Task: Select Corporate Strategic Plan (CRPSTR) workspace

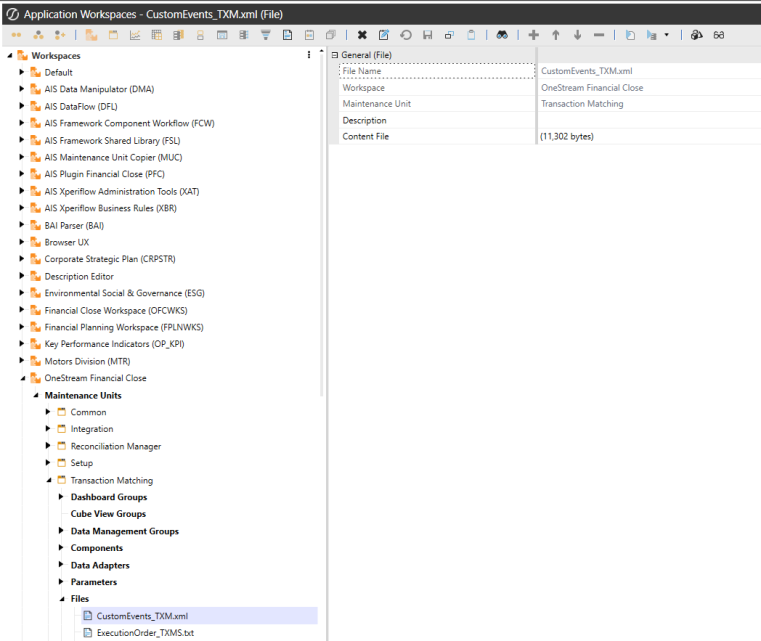Action: [110, 259]
